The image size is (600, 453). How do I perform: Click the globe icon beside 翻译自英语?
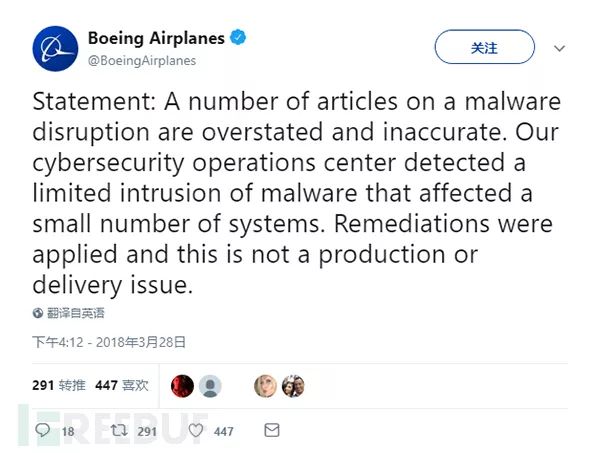click(38, 314)
